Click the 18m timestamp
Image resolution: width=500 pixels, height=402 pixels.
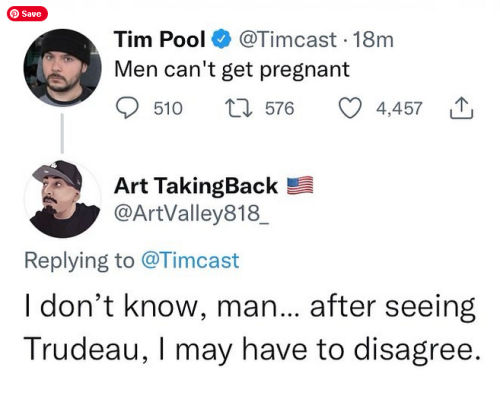[373, 40]
